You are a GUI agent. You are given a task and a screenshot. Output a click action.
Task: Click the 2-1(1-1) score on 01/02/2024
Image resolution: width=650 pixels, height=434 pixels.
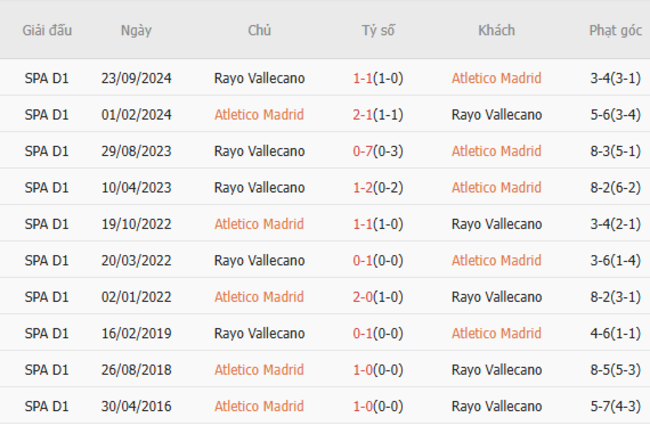tap(378, 115)
